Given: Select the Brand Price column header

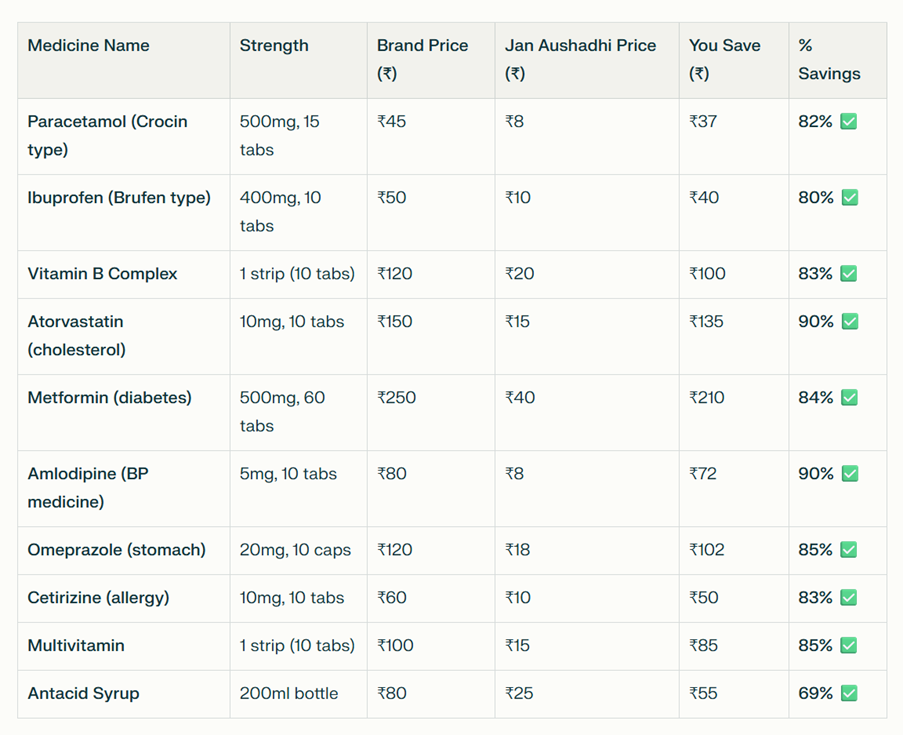Looking at the screenshot, I should (x=422, y=46).
